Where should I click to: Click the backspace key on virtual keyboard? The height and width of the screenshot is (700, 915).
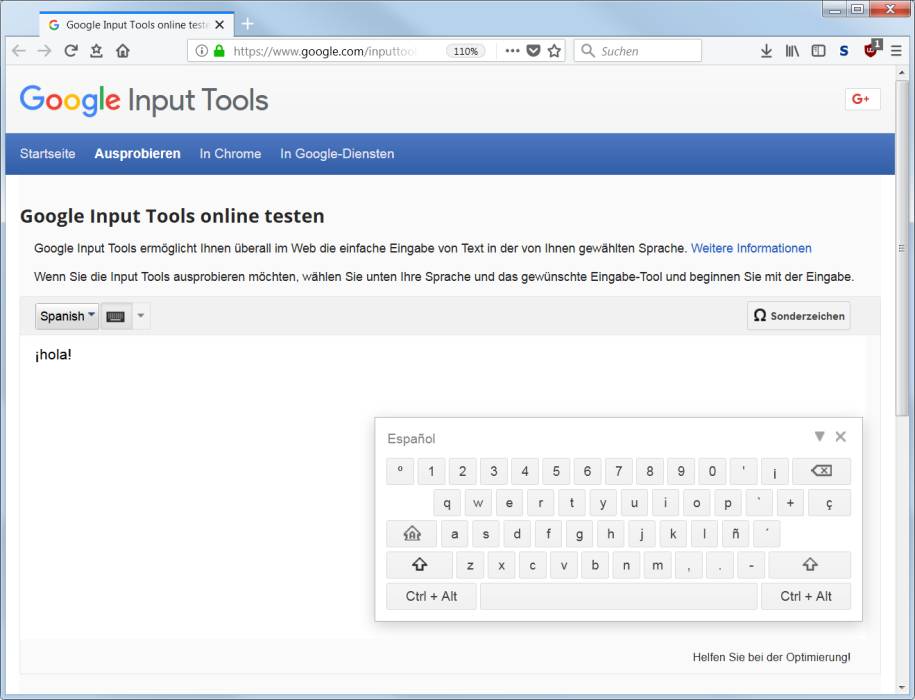[821, 471]
